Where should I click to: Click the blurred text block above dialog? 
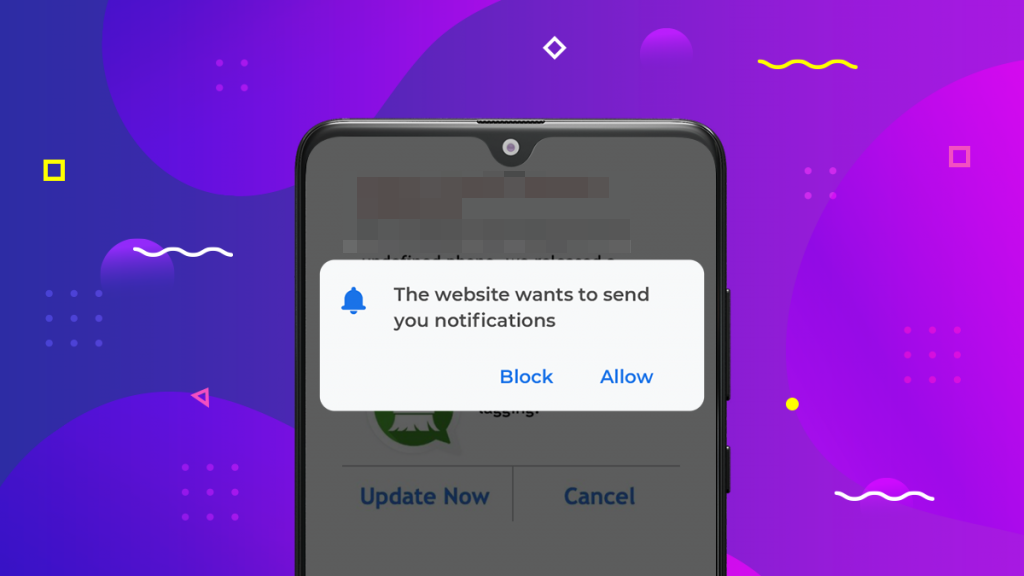tap(487, 216)
